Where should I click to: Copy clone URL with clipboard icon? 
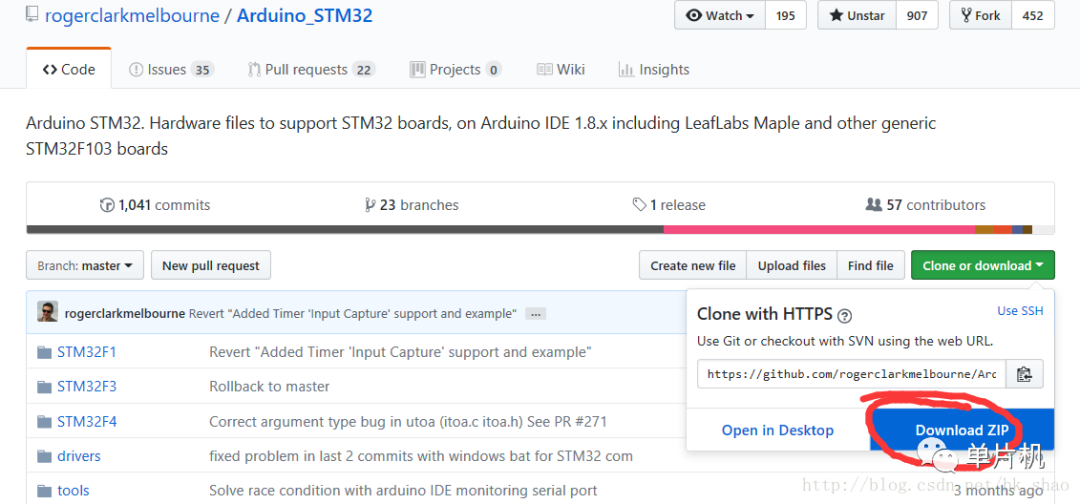point(1025,375)
